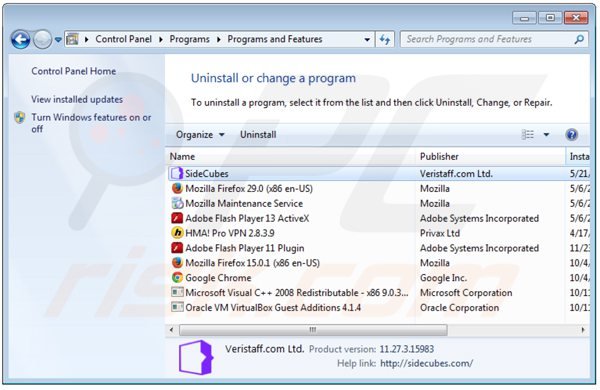The width and height of the screenshot is (600, 390).
Task: Select Adobe Flash Player 11 Plugin icon
Action: coord(177,248)
